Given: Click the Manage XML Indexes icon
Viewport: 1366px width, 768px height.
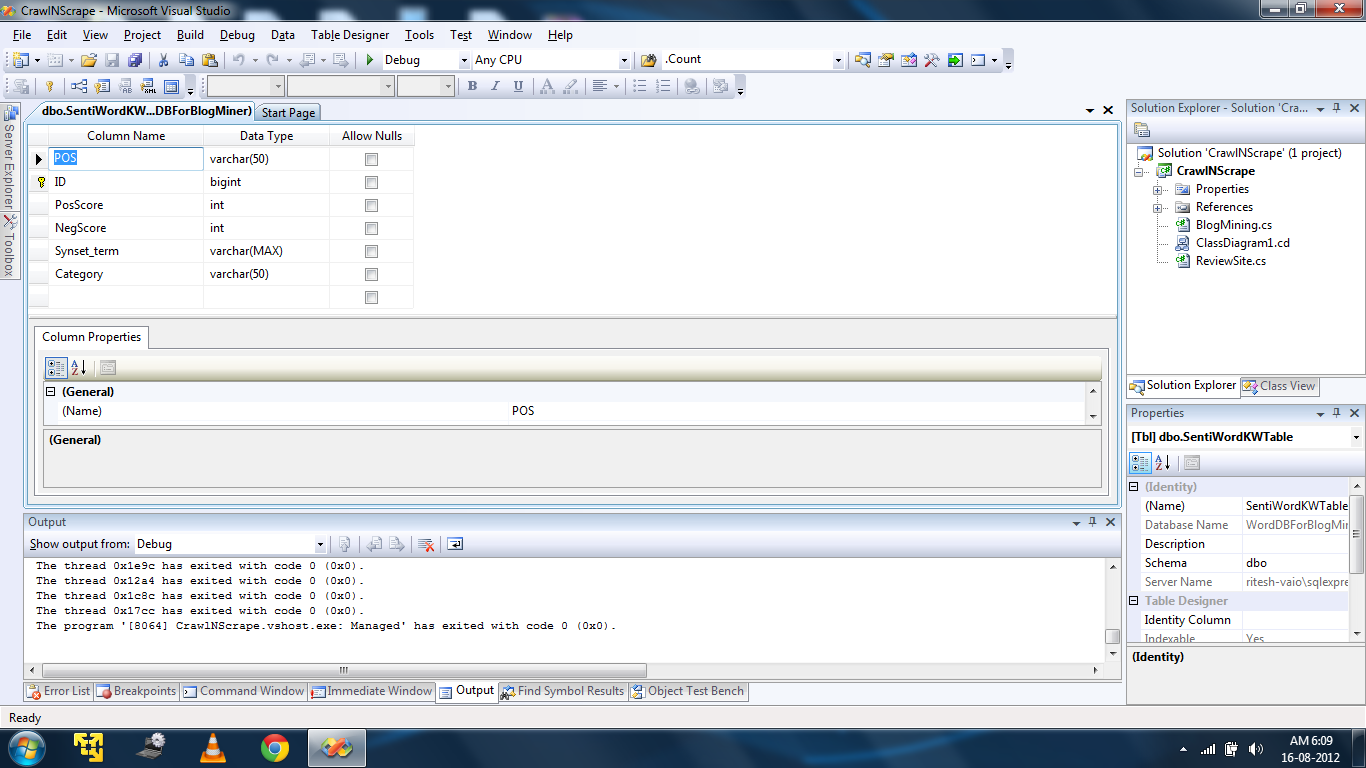Looking at the screenshot, I should (148, 86).
